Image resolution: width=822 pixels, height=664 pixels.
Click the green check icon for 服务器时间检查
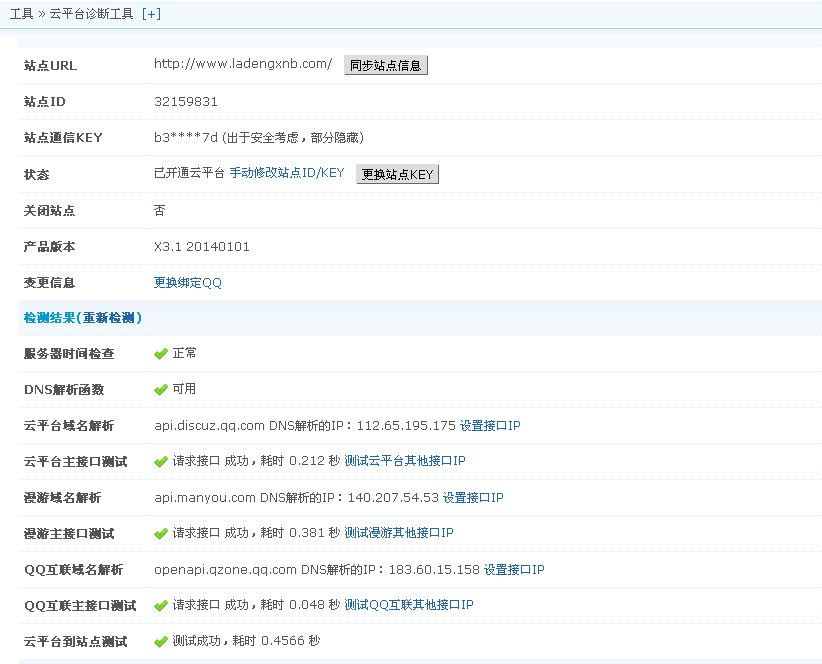click(x=161, y=354)
